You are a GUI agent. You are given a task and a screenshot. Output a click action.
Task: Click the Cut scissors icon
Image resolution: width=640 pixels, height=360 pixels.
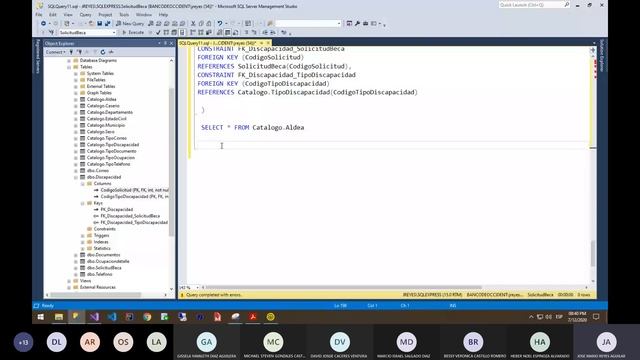click(x=193, y=24)
